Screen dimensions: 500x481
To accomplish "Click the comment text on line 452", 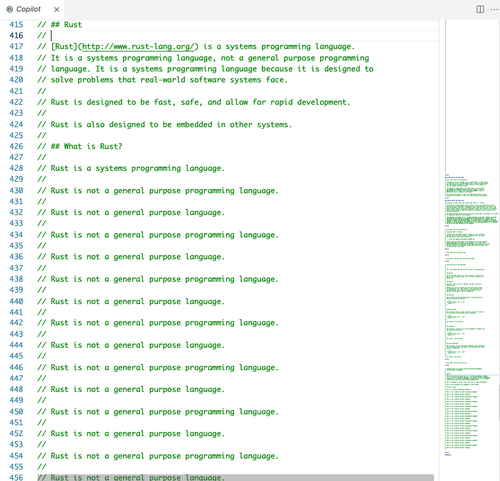I will click(x=131, y=434).
